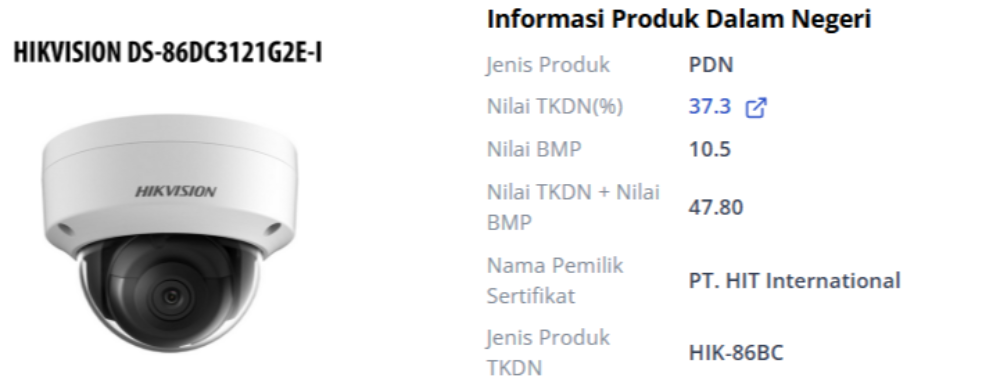The image size is (1000, 385).
Task: Open the external link icon beside 37.3
Action: pos(756,108)
